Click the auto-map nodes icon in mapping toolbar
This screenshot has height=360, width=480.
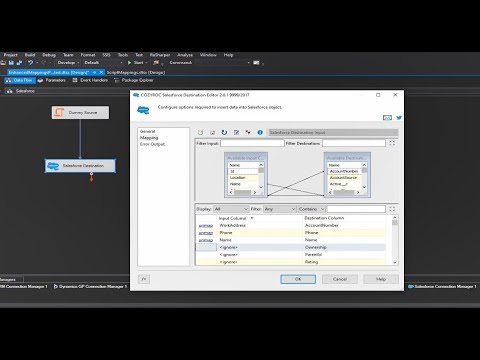tap(248, 132)
